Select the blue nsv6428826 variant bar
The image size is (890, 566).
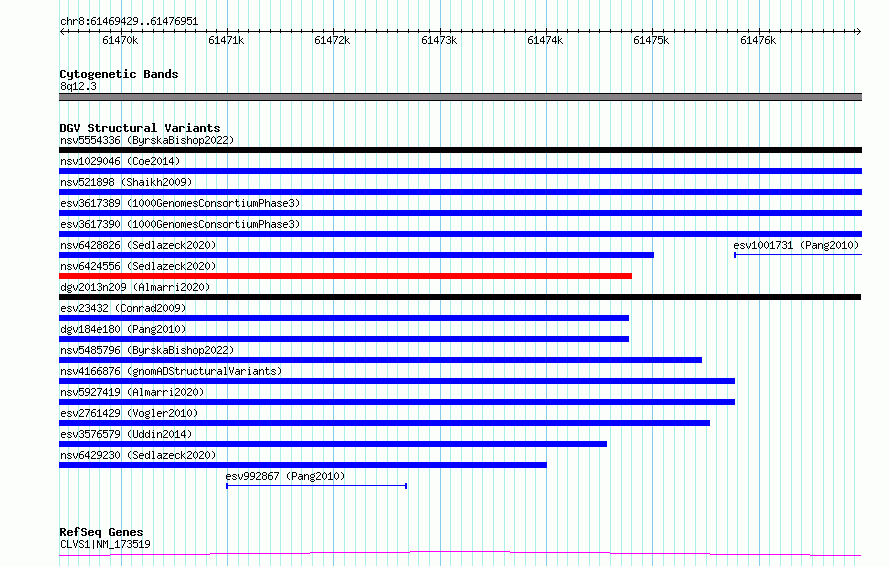click(356, 255)
